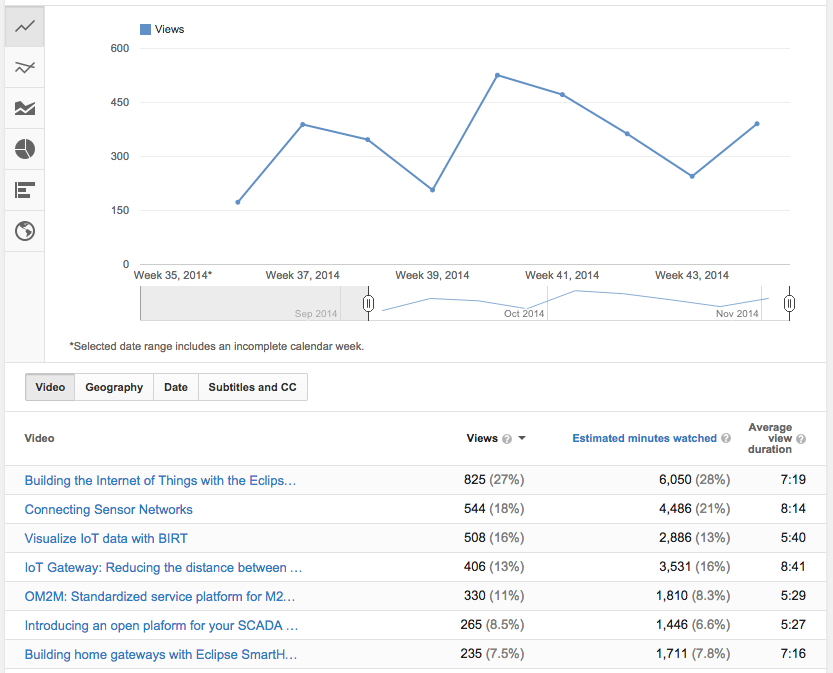This screenshot has height=673, width=833.
Task: Click the 235 (7.5%) views cell
Action: click(492, 653)
